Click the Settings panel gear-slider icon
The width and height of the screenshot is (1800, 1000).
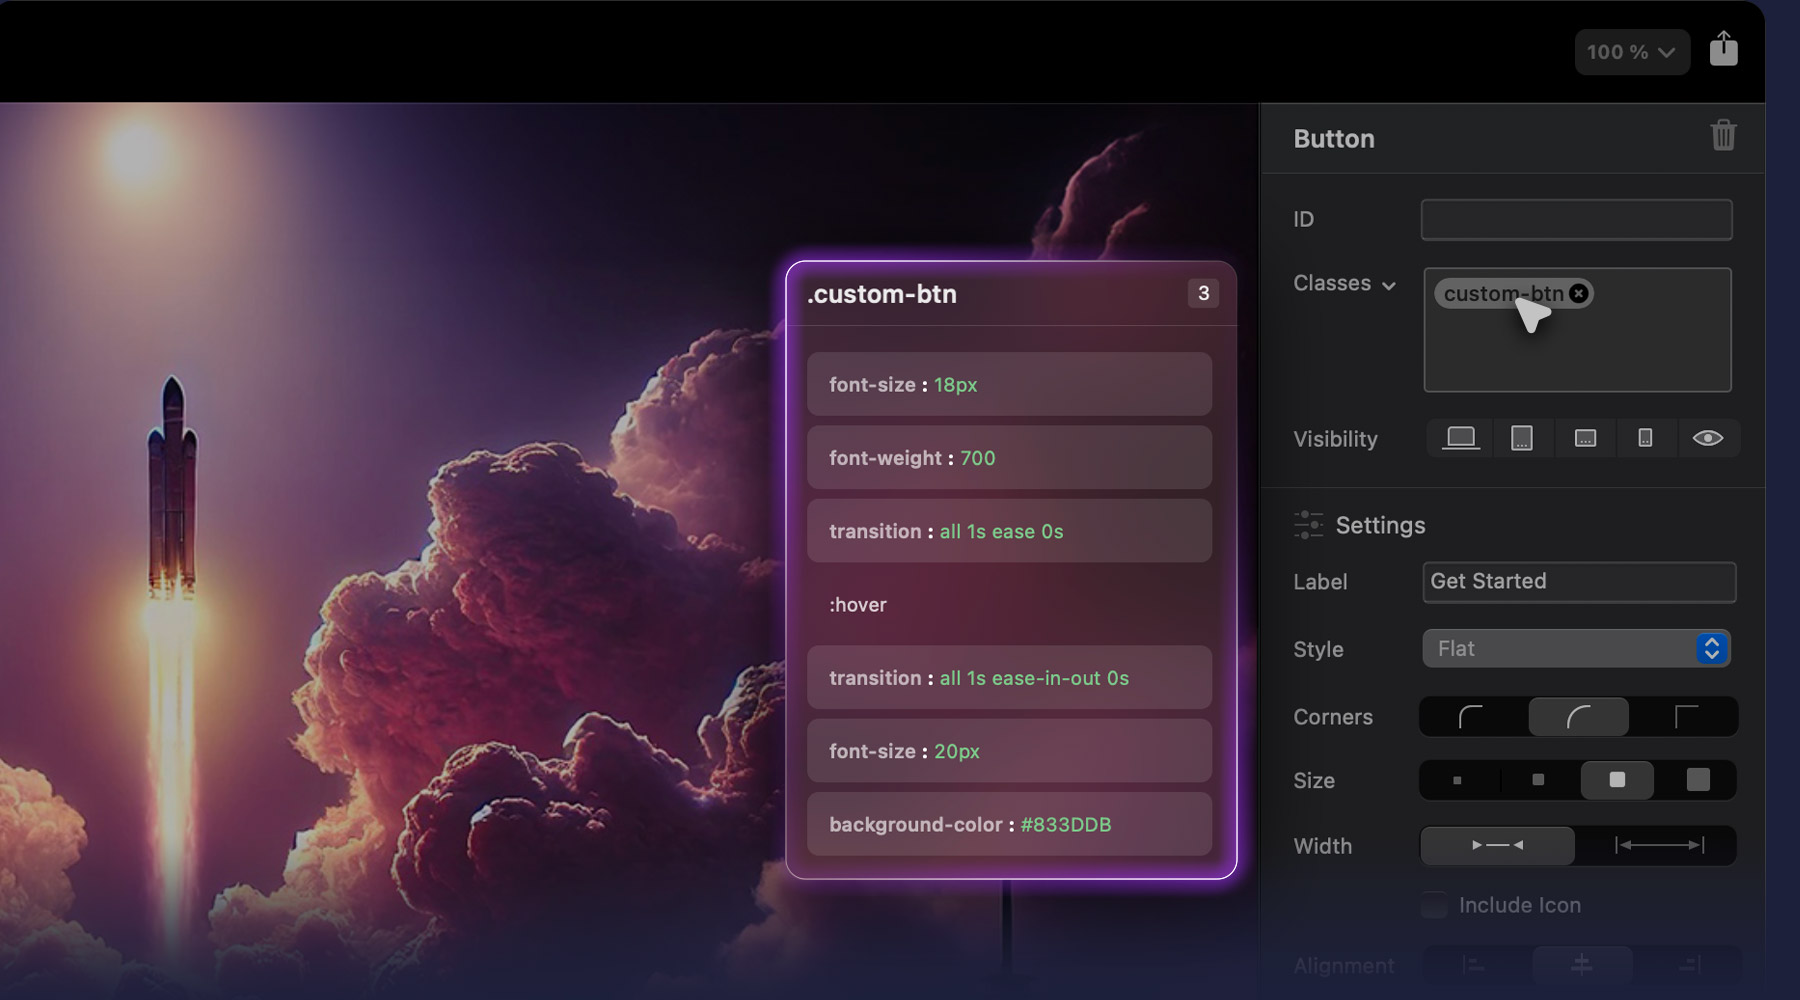1308,524
